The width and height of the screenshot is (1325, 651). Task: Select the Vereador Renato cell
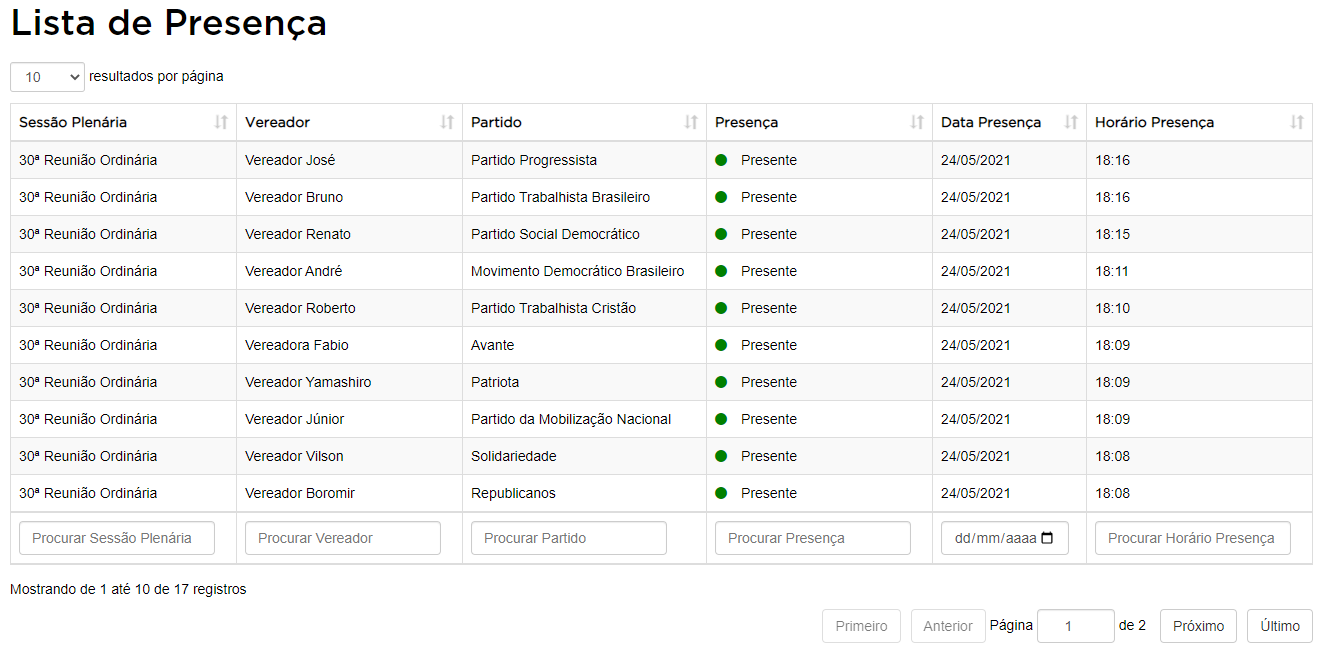tap(350, 234)
